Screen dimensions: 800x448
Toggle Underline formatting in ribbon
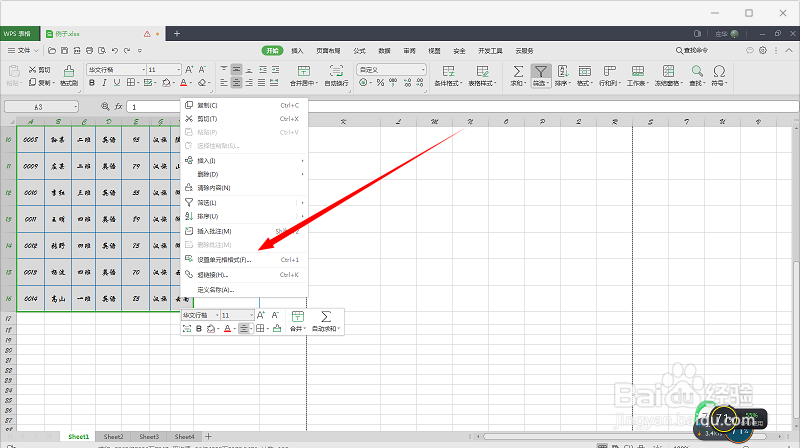pos(117,83)
